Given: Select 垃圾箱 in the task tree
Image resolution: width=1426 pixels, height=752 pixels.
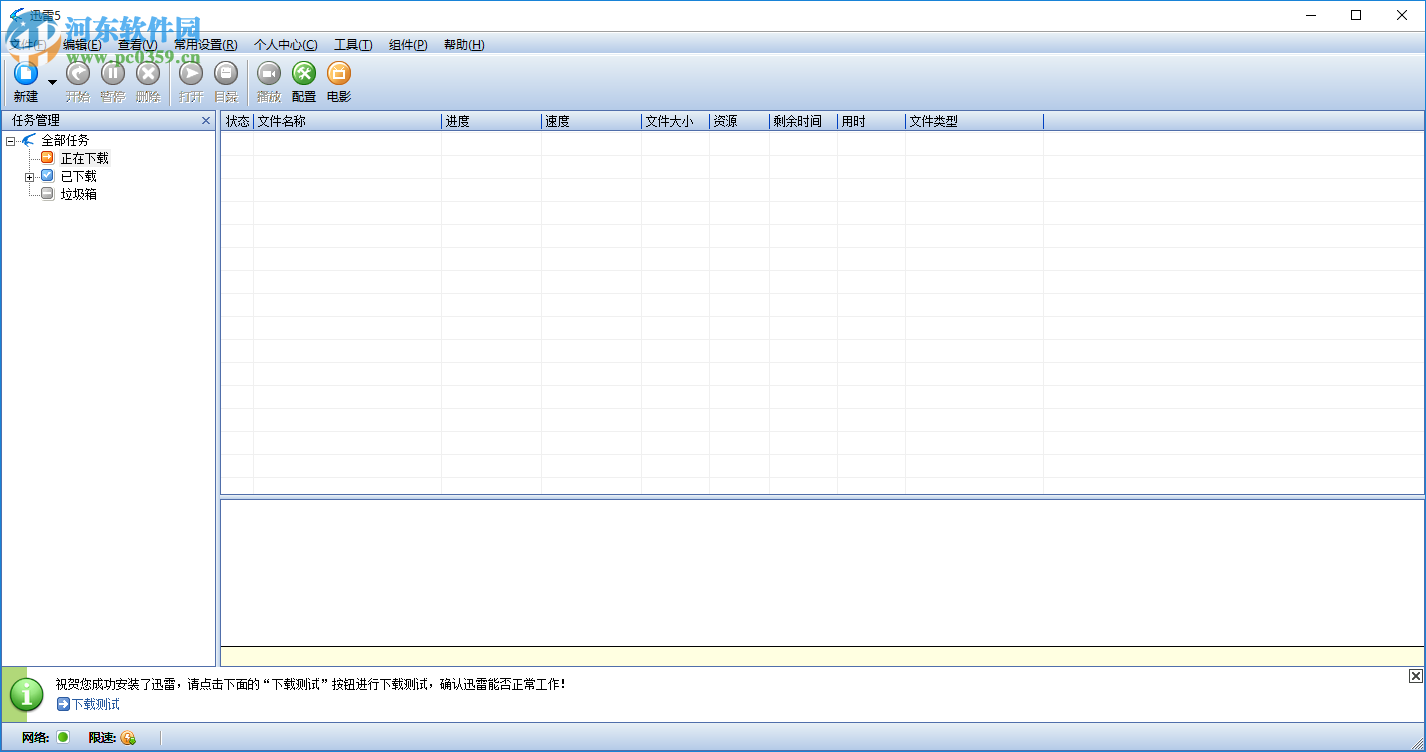Looking at the screenshot, I should click(79, 195).
